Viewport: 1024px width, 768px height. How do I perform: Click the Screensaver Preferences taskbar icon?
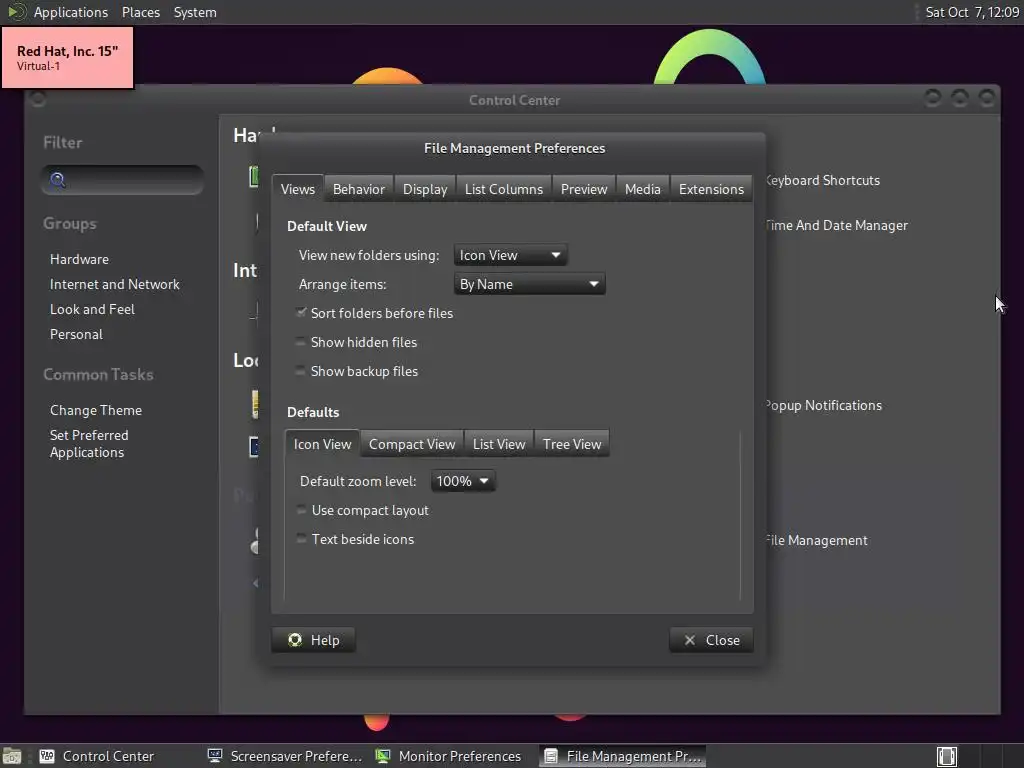215,756
